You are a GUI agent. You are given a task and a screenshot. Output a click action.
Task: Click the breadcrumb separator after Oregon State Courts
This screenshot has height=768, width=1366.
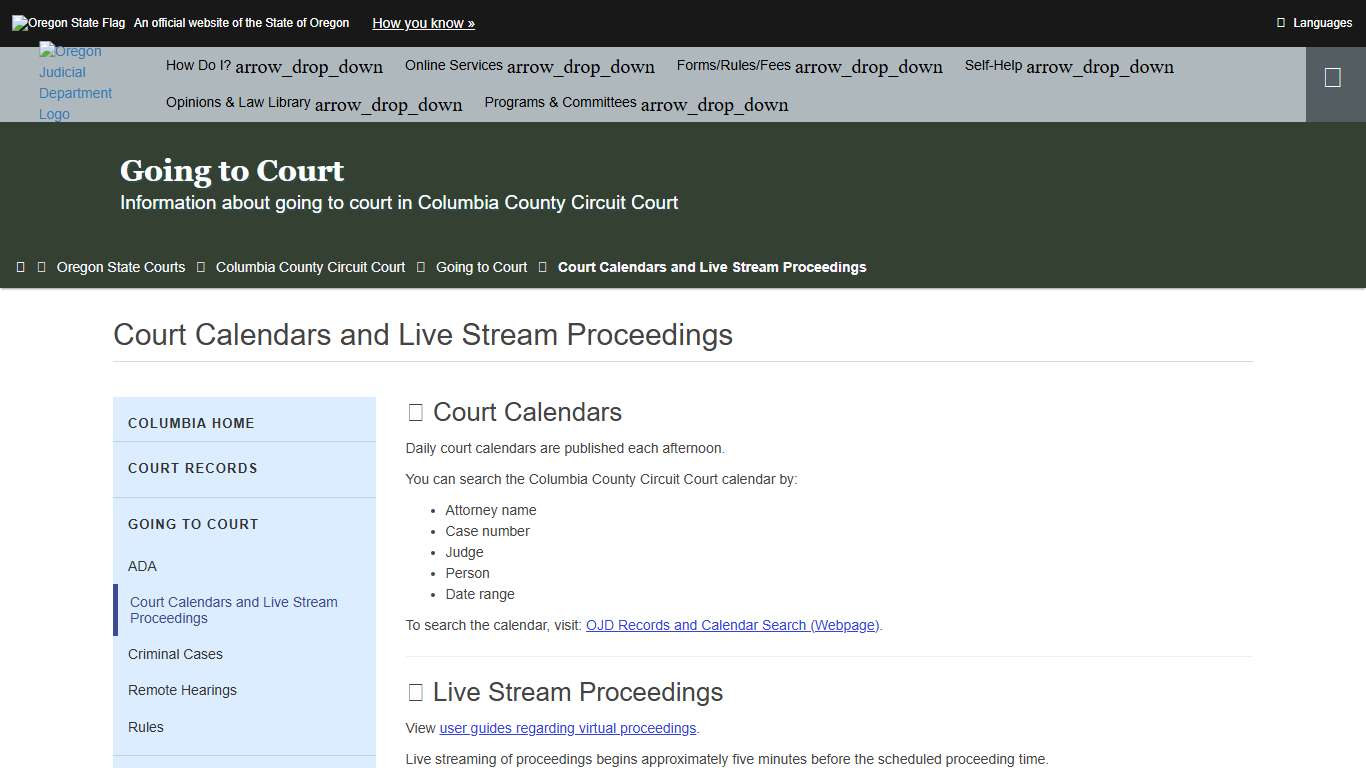click(x=200, y=267)
